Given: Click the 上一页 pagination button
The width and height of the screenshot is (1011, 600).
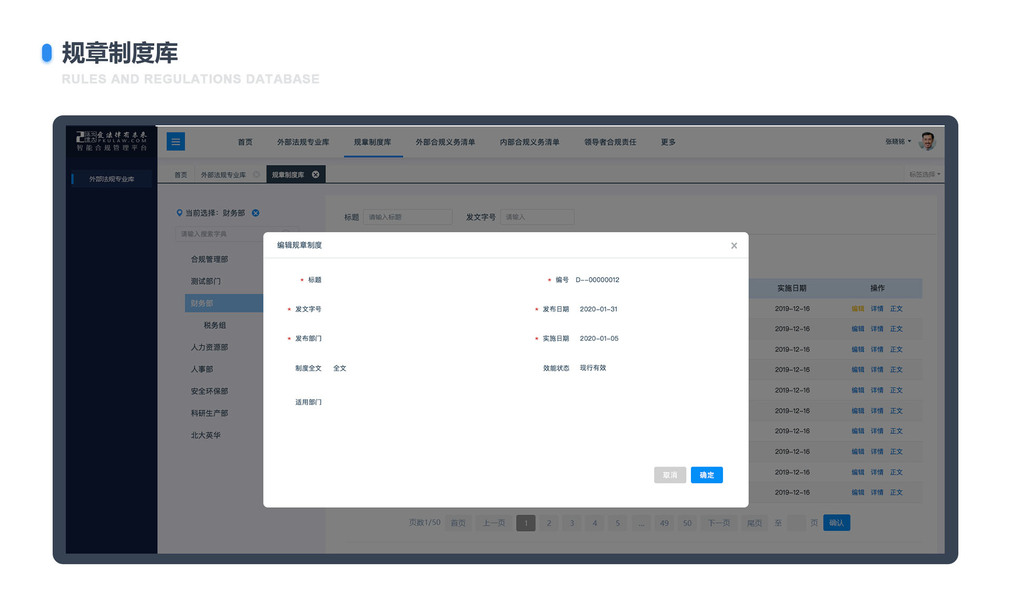Looking at the screenshot, I should pyautogui.click(x=494, y=523).
